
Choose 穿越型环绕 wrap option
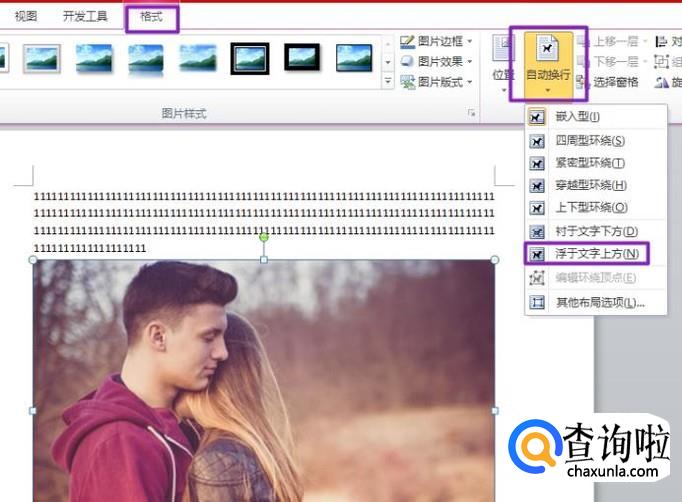595,186
